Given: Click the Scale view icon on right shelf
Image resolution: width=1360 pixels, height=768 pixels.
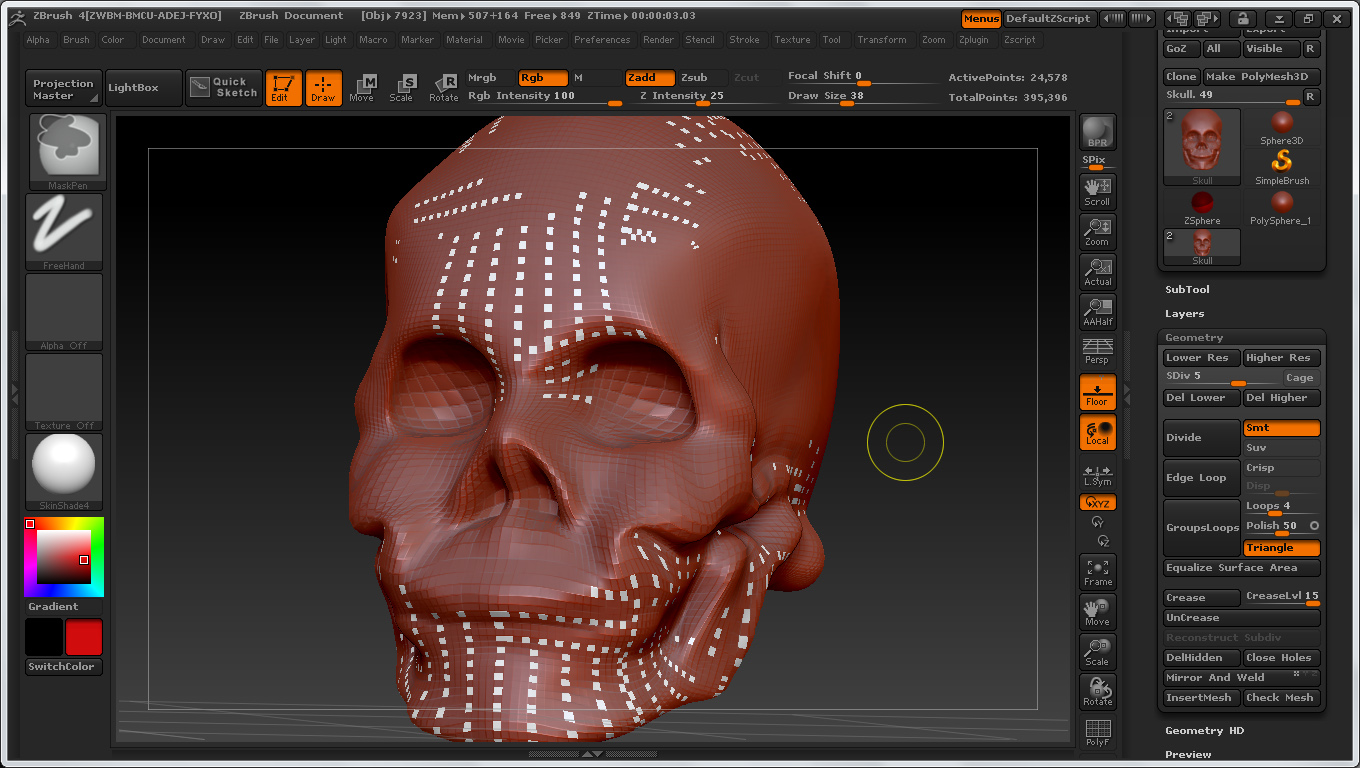Looking at the screenshot, I should click(x=1098, y=652).
